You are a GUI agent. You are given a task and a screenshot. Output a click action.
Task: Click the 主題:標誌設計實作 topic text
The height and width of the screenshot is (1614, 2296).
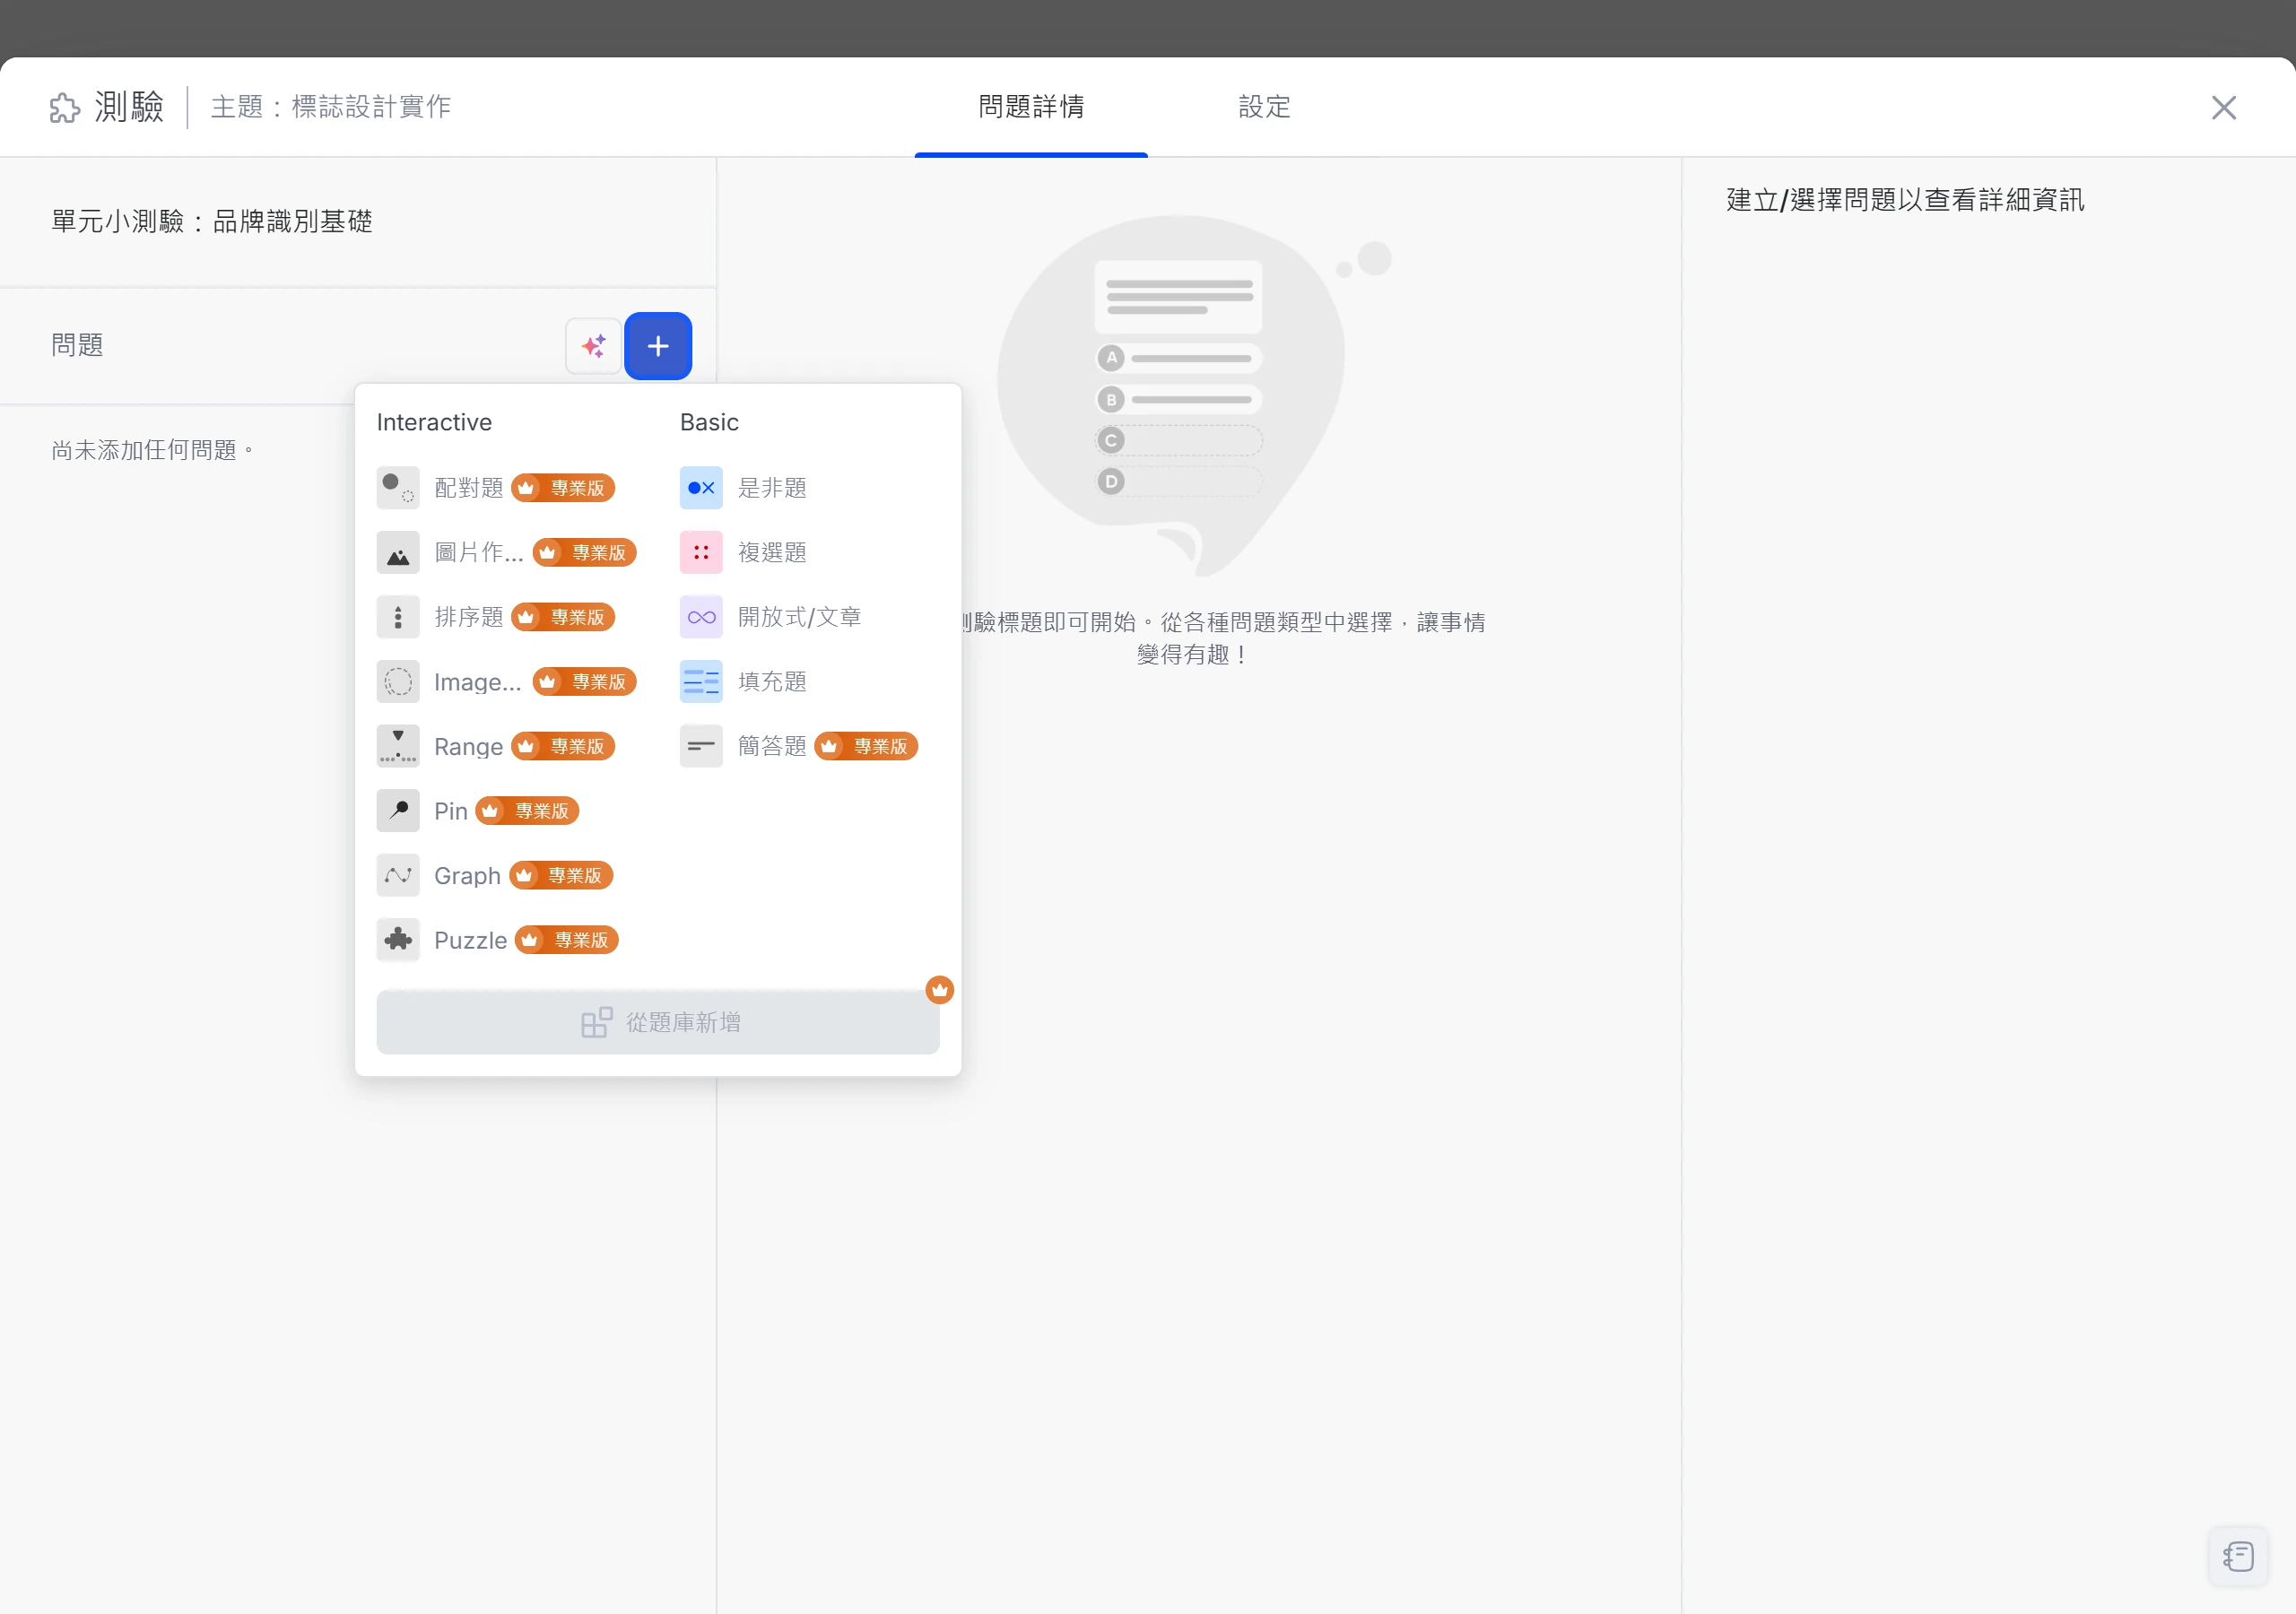click(x=331, y=107)
